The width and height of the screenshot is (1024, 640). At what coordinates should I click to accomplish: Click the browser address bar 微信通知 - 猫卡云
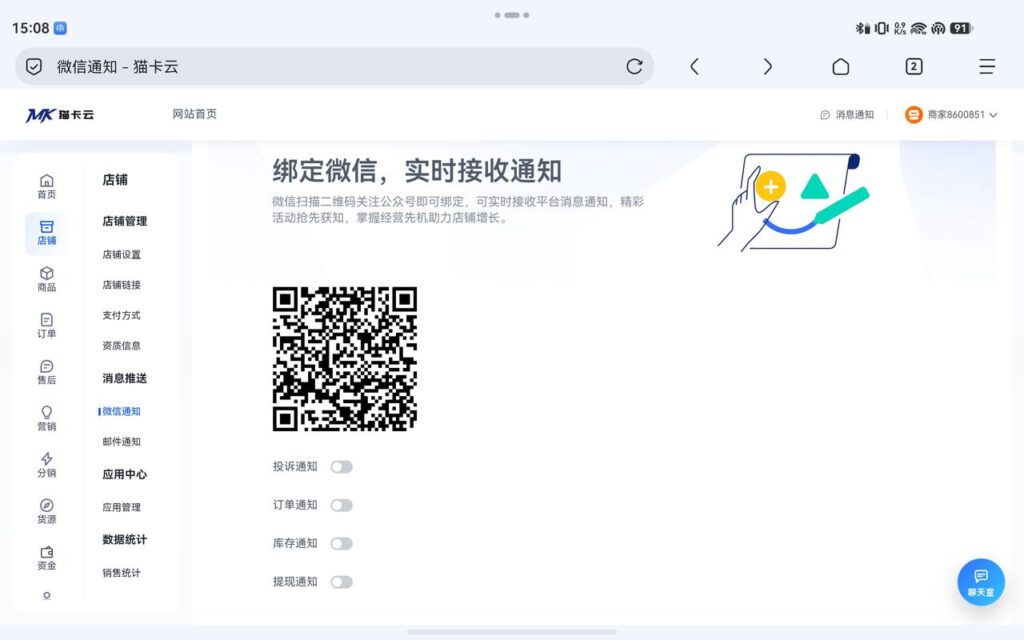334,66
